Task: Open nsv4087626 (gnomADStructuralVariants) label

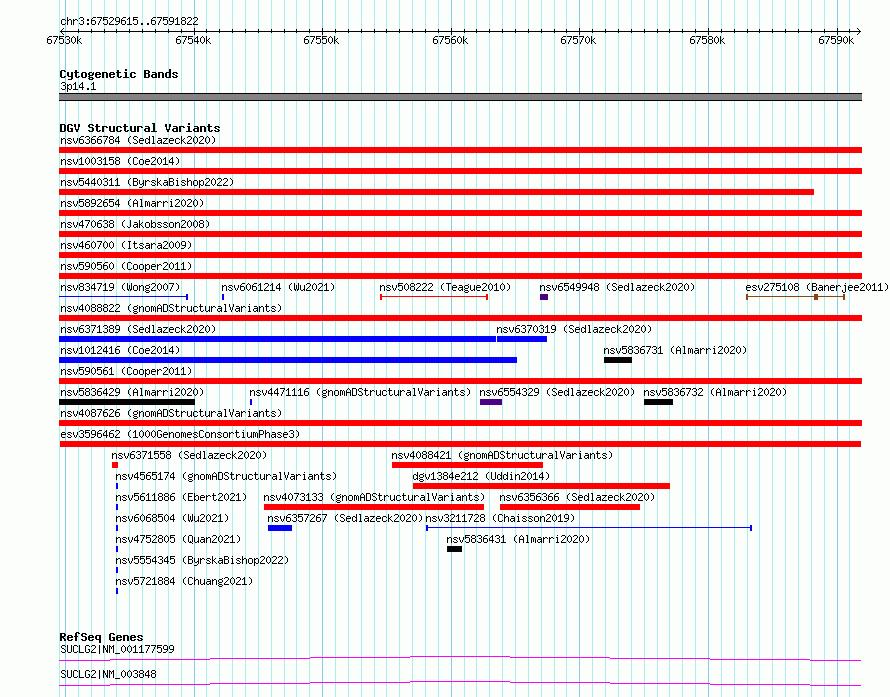Action: pos(171,413)
